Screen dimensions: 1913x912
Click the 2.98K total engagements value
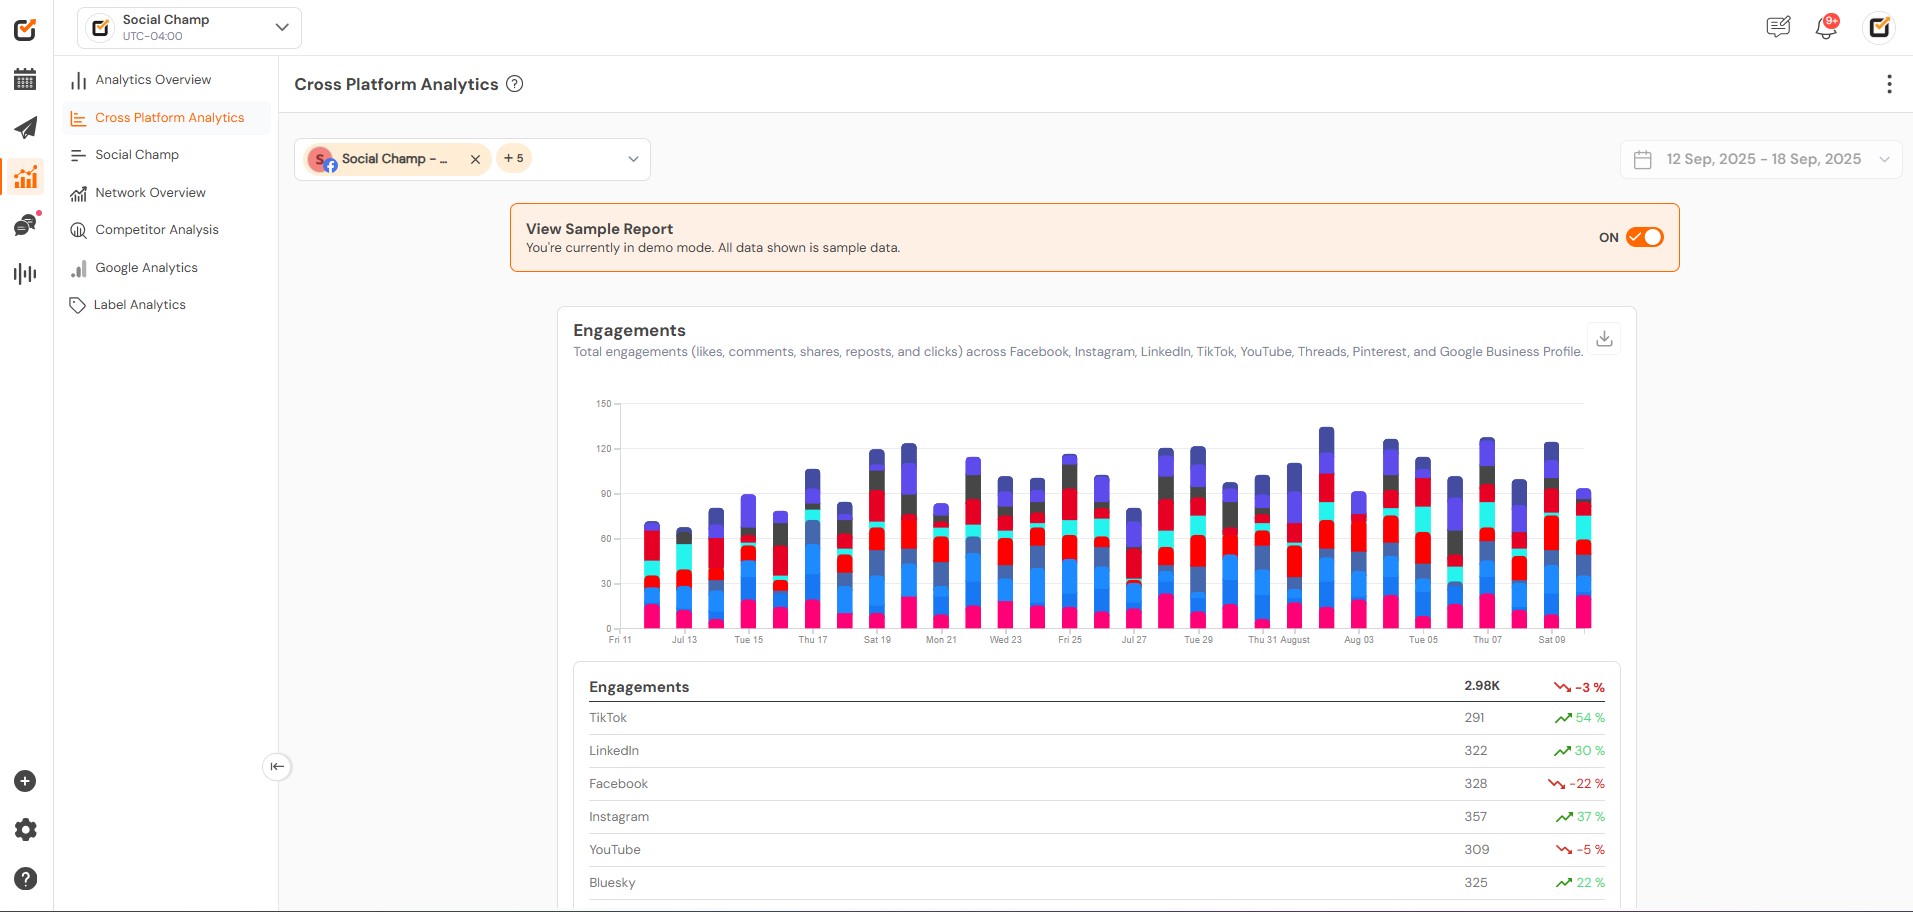pos(1482,686)
